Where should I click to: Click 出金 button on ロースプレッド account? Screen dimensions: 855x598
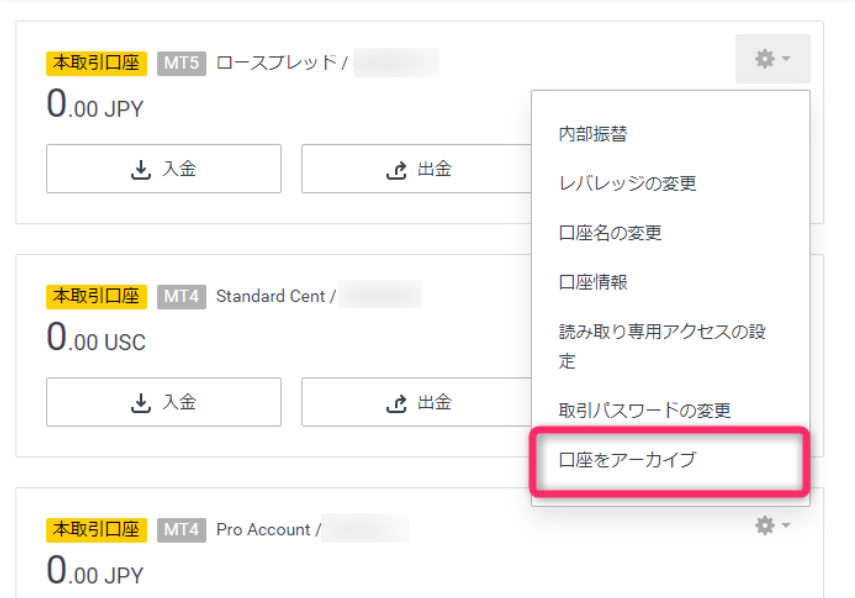pos(418,169)
